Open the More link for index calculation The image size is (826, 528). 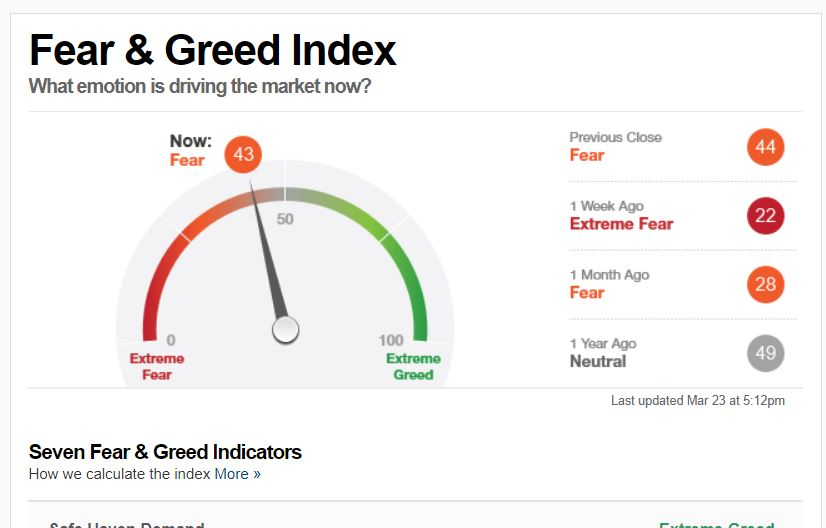[238, 474]
